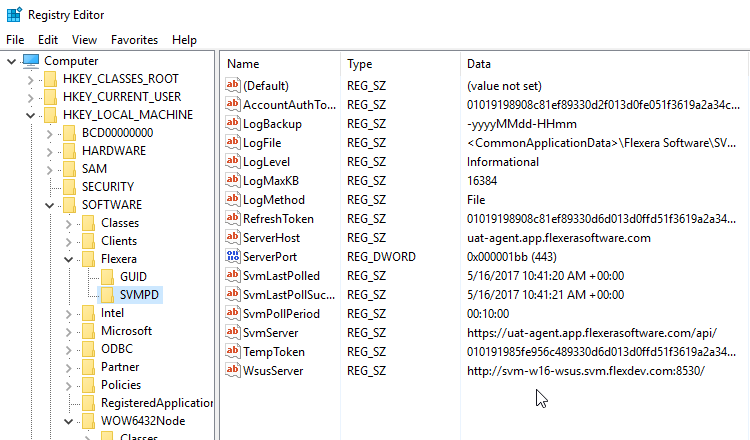Expand the Microsoft key
Screen dimensions: 750x440
[x=68, y=332]
